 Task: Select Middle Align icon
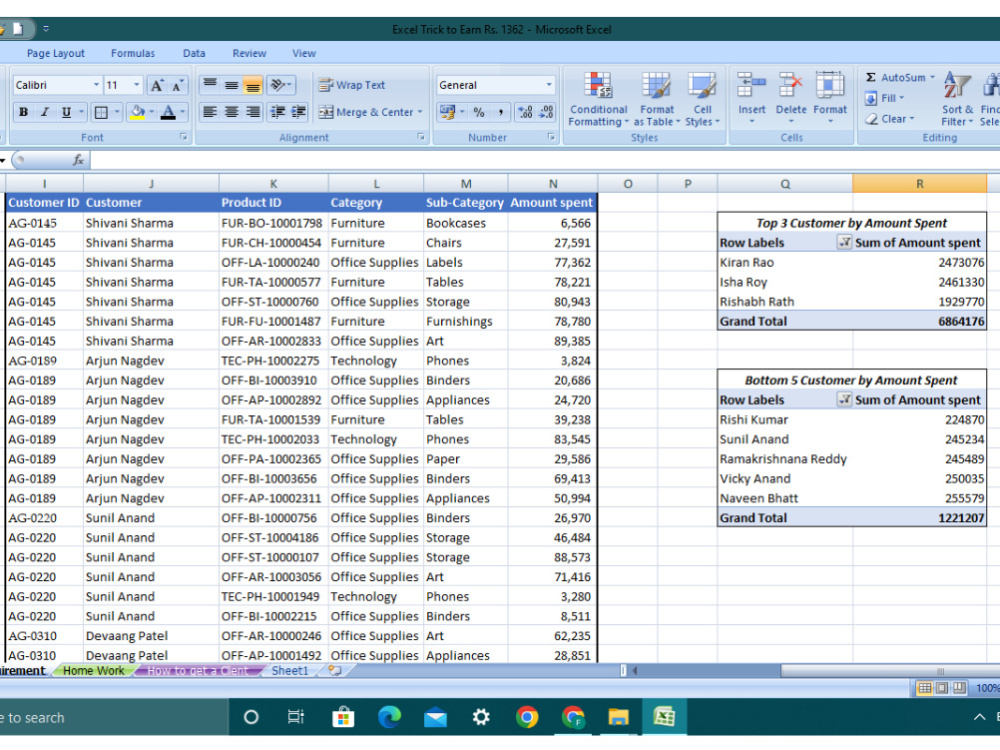click(232, 85)
